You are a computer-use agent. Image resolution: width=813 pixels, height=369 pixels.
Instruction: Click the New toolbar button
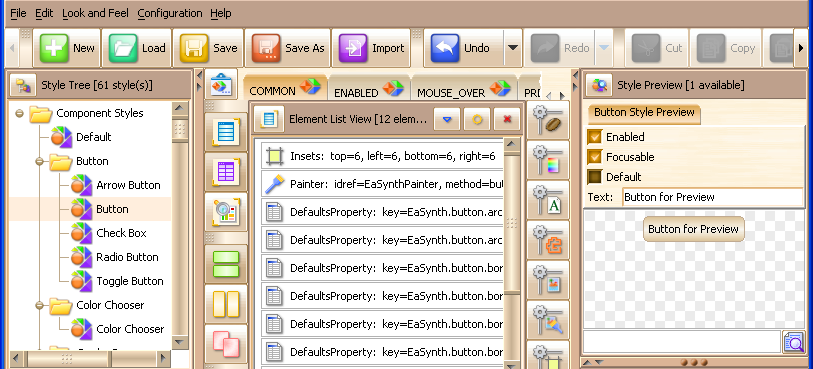(67, 48)
